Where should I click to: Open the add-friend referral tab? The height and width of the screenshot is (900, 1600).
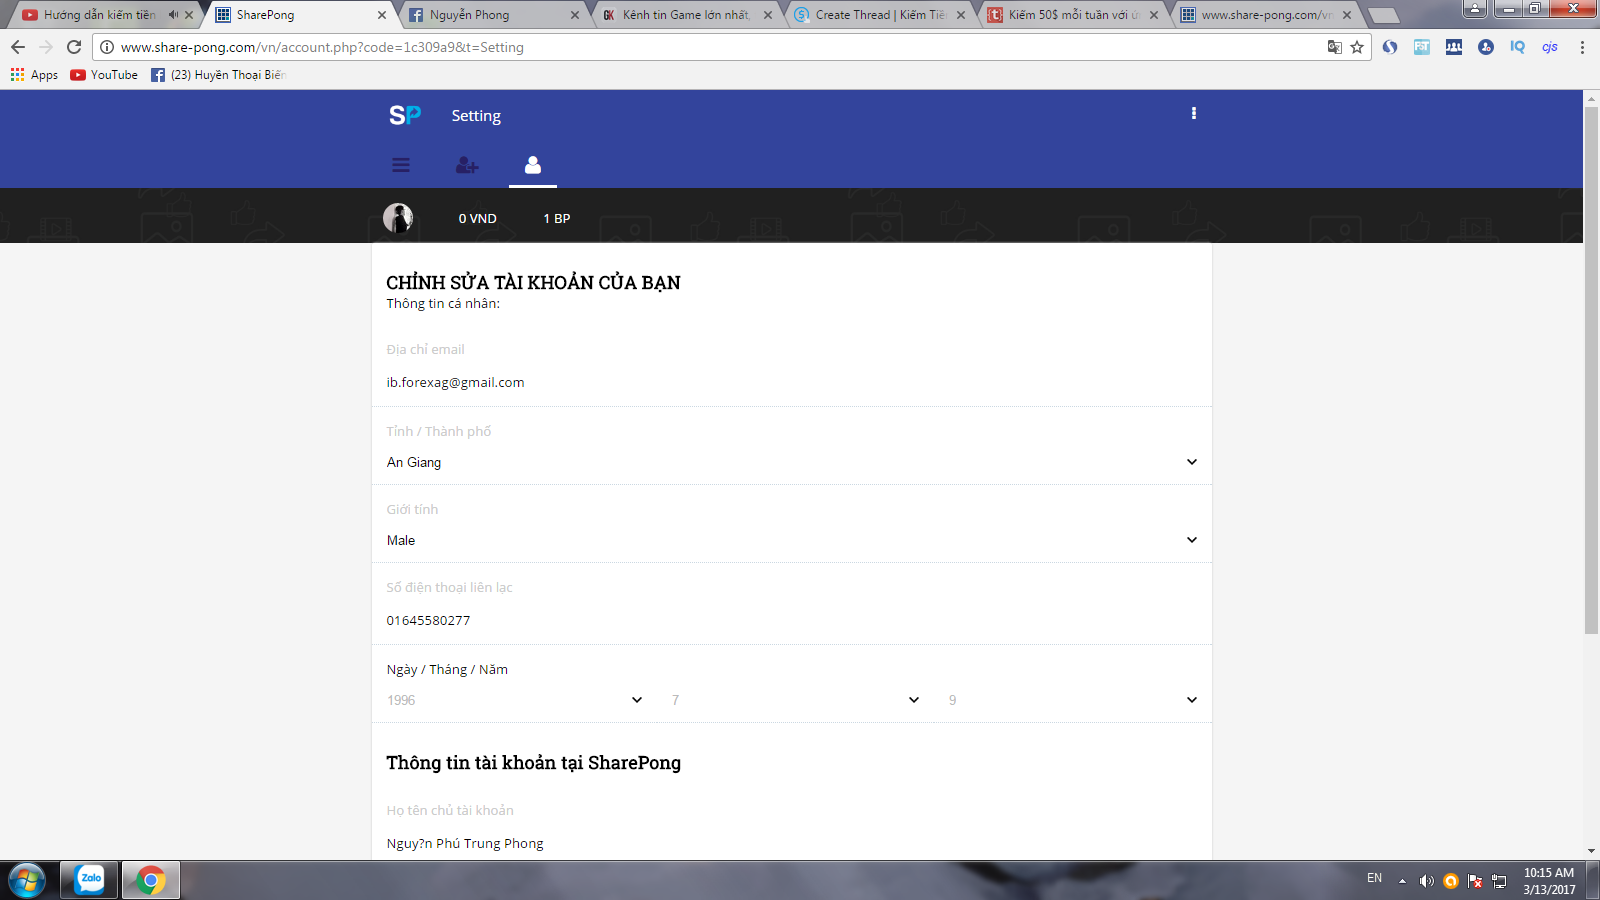467,165
